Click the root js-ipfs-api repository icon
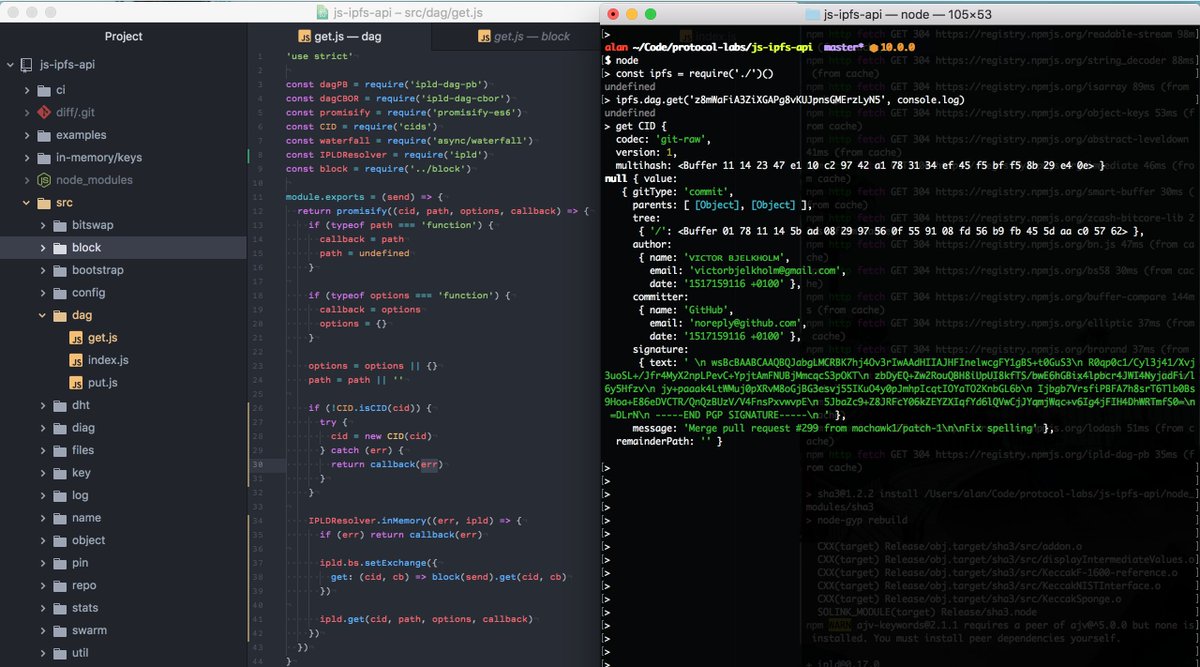Screen dimensions: 1200x667 pyautogui.click(x=27, y=66)
